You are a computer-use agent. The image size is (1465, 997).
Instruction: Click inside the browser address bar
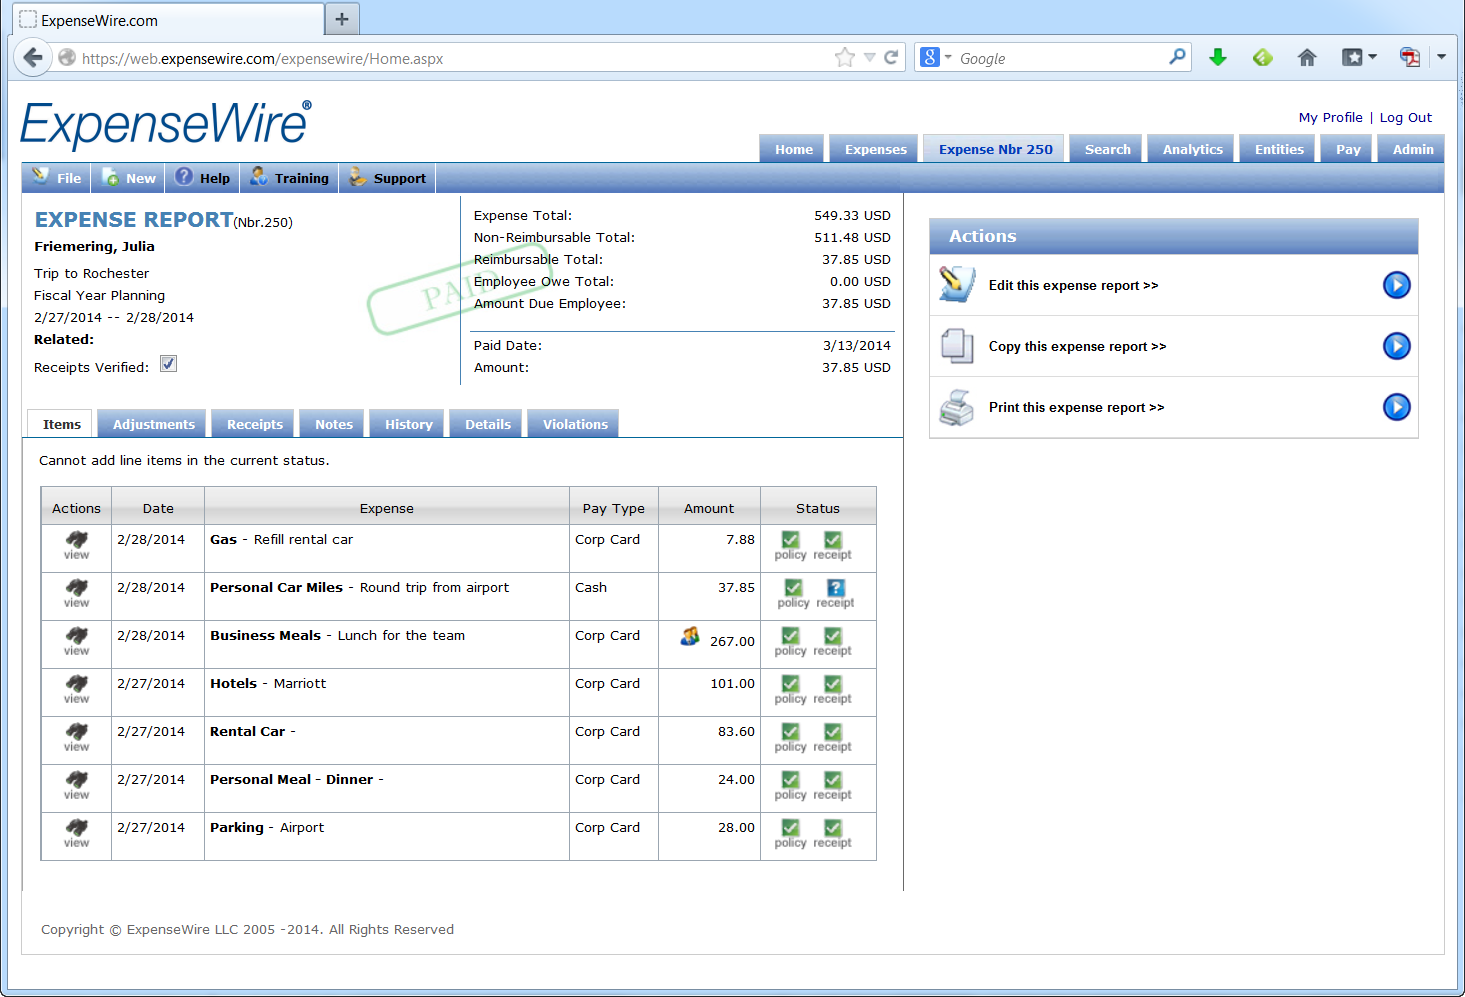(x=500, y=58)
